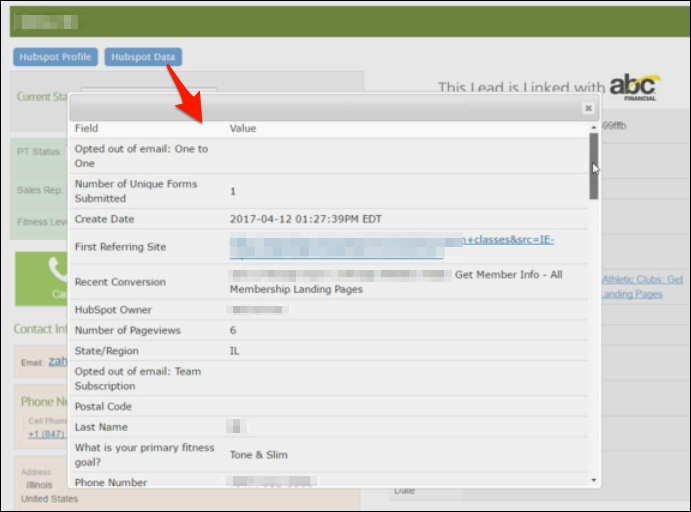The image size is (691, 512).
Task: Click the scrollbar down arrow in popup
Action: pos(594,480)
